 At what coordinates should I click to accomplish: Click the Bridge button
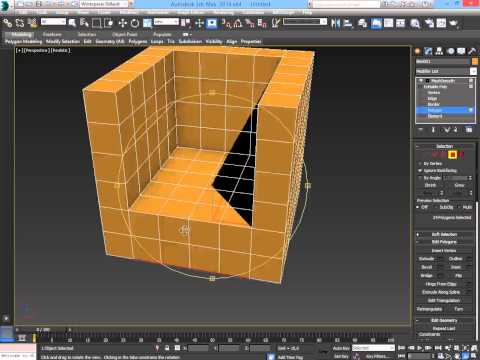tap(426, 276)
